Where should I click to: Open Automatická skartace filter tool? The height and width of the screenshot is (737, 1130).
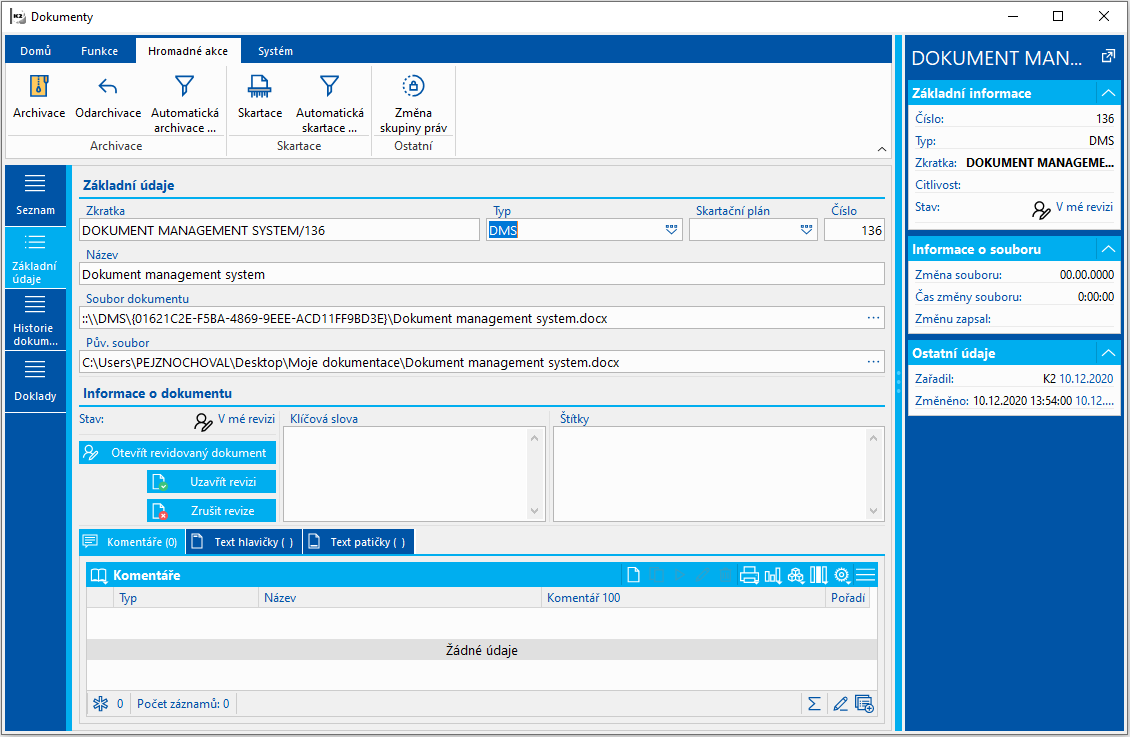point(329,86)
